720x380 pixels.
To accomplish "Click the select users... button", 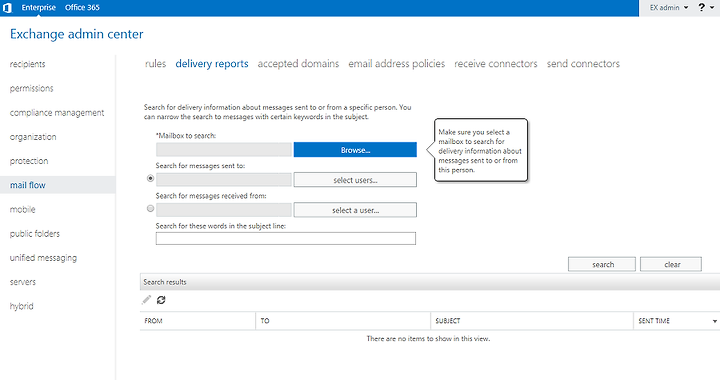I will coord(355,180).
